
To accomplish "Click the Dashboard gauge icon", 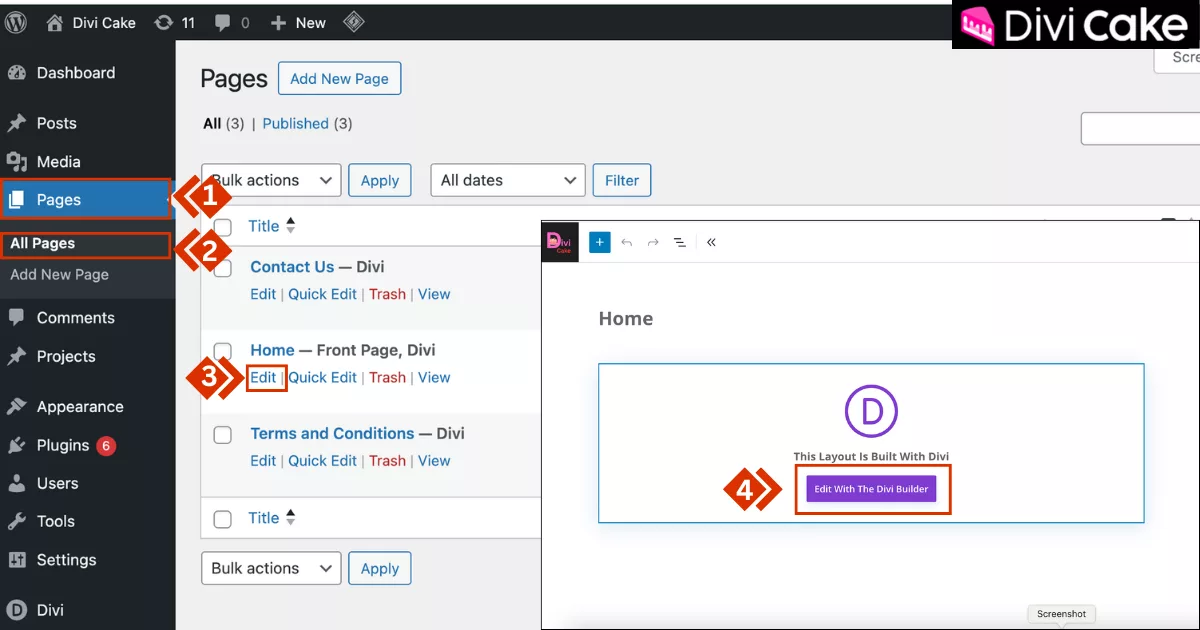I will pyautogui.click(x=16, y=73).
